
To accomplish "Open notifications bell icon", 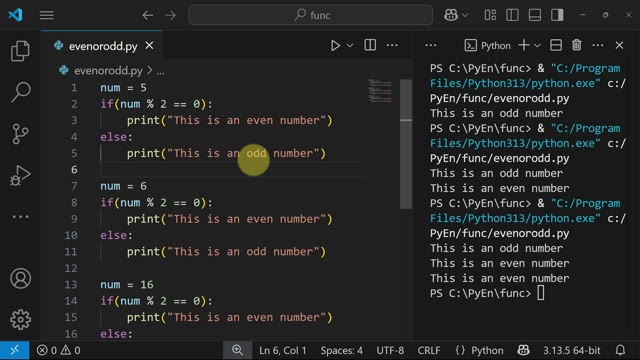I will click(620, 350).
